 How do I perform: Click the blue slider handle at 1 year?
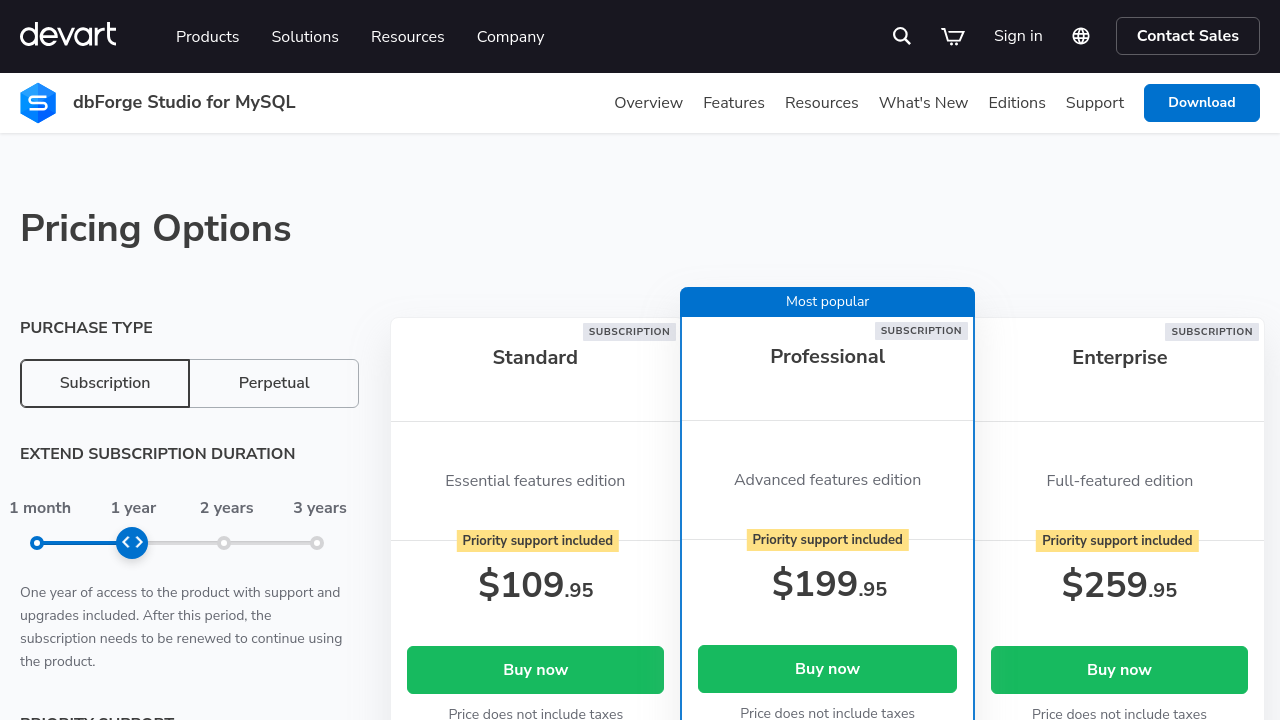coord(132,543)
